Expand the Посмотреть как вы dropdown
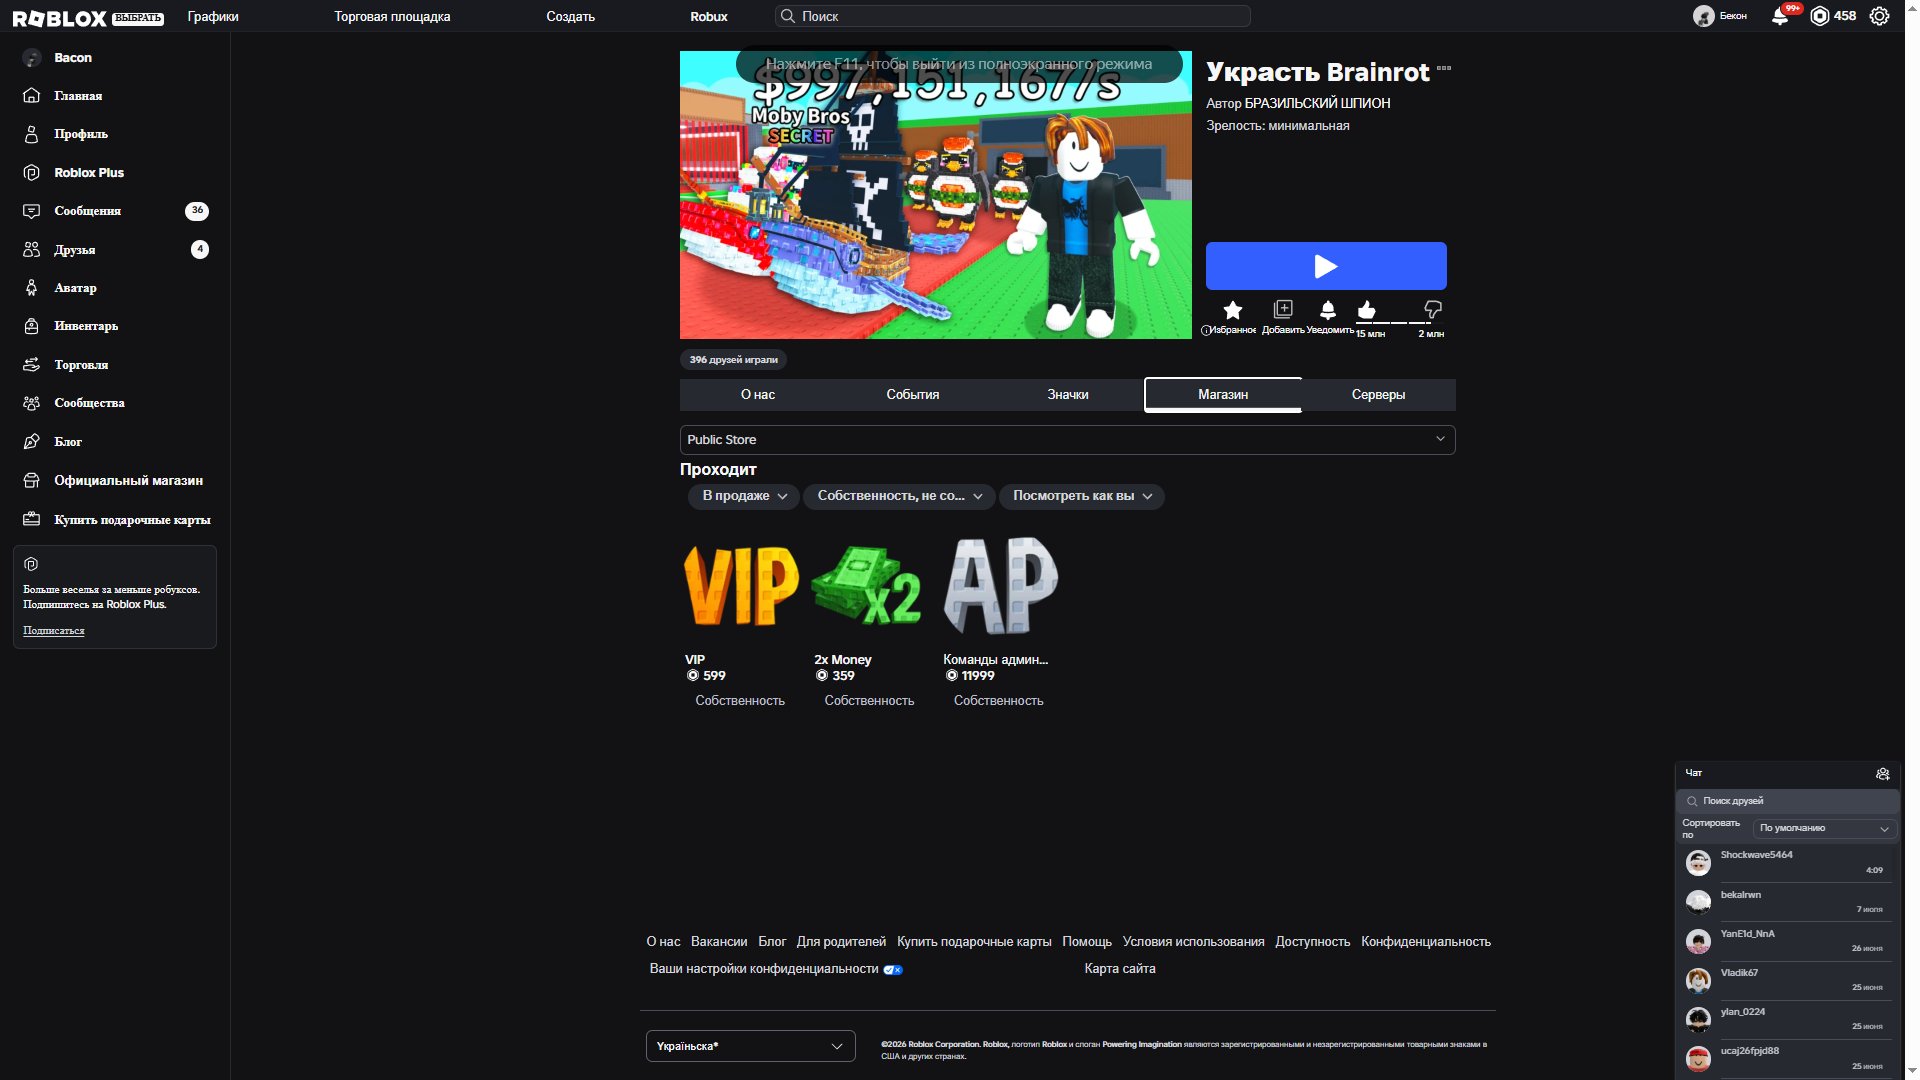The image size is (1920, 1080). point(1082,496)
